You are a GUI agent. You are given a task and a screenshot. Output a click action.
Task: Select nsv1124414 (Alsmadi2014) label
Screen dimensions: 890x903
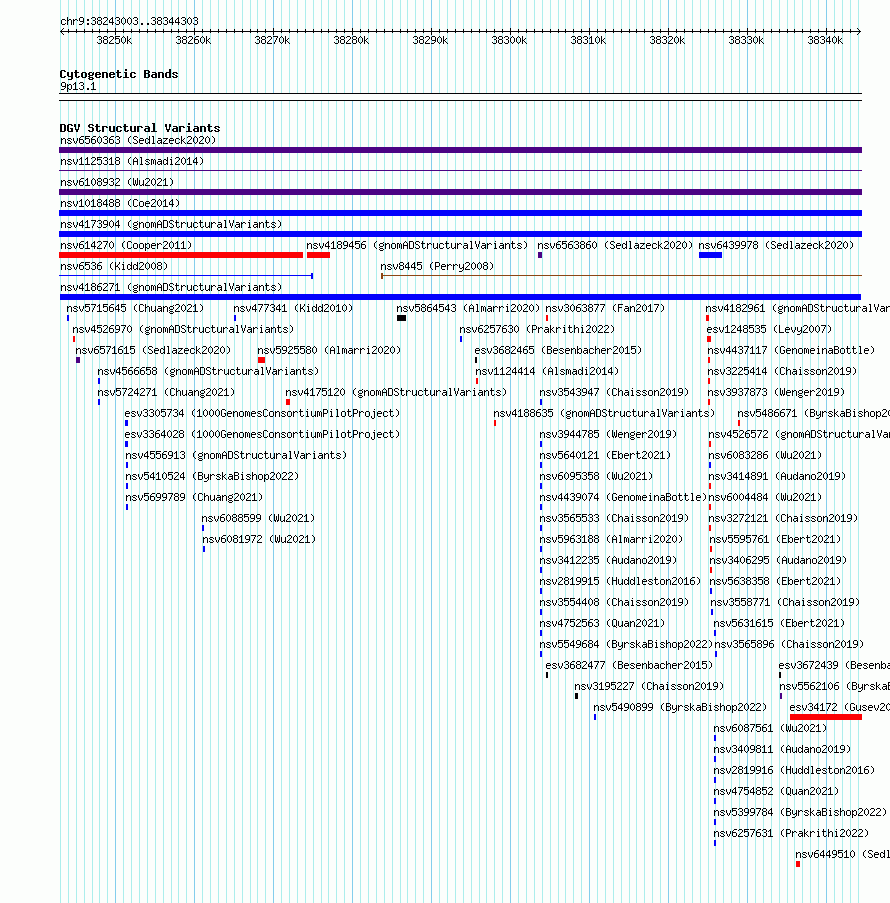547,371
